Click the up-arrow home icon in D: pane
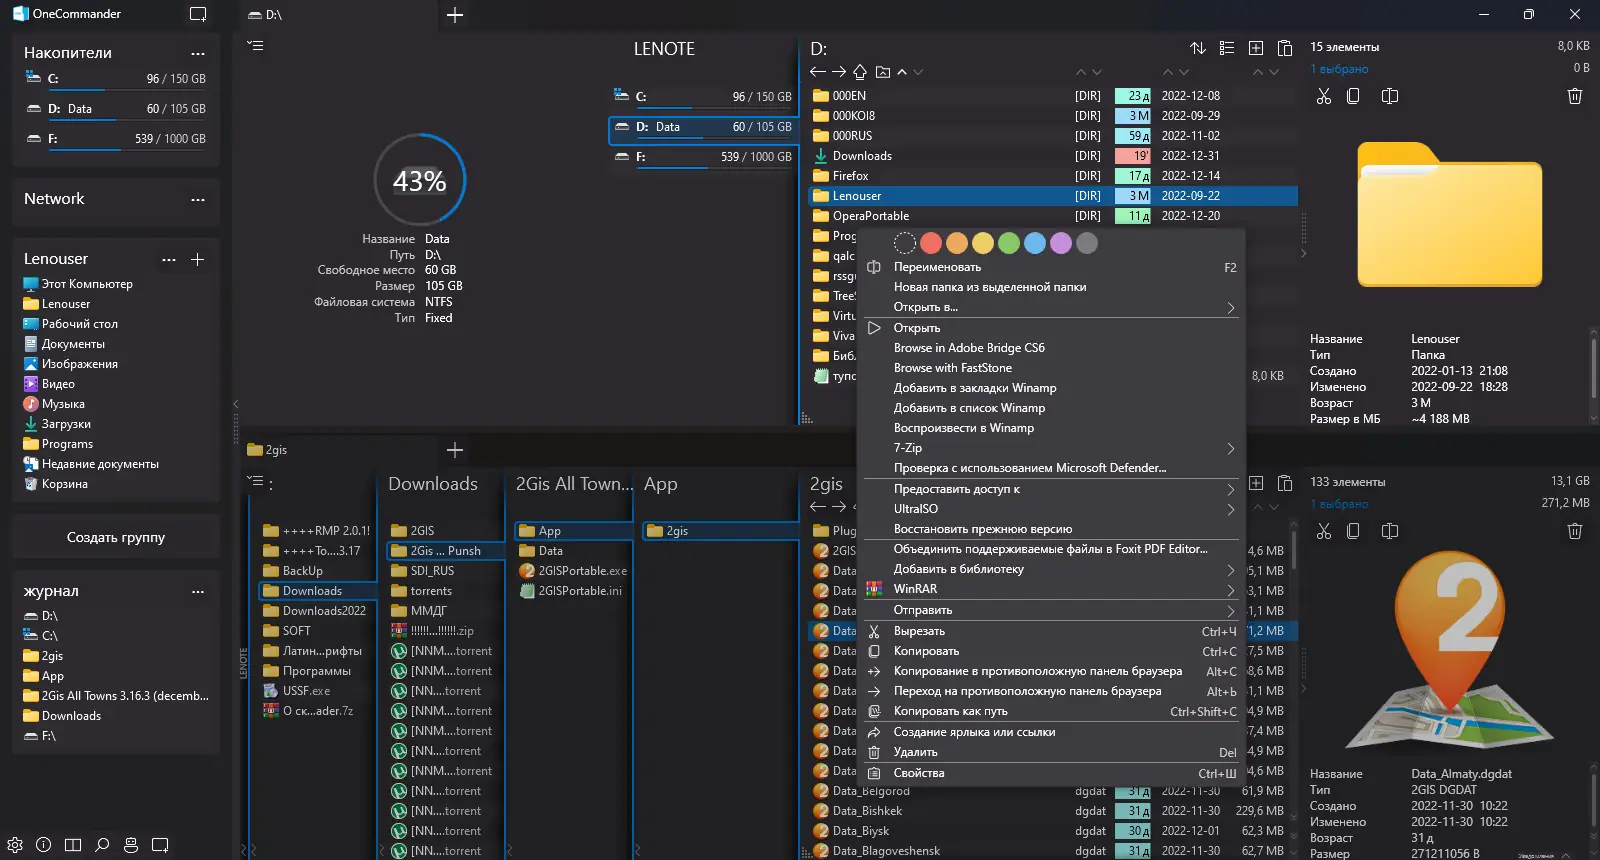The width and height of the screenshot is (1600, 860). pyautogui.click(x=860, y=72)
